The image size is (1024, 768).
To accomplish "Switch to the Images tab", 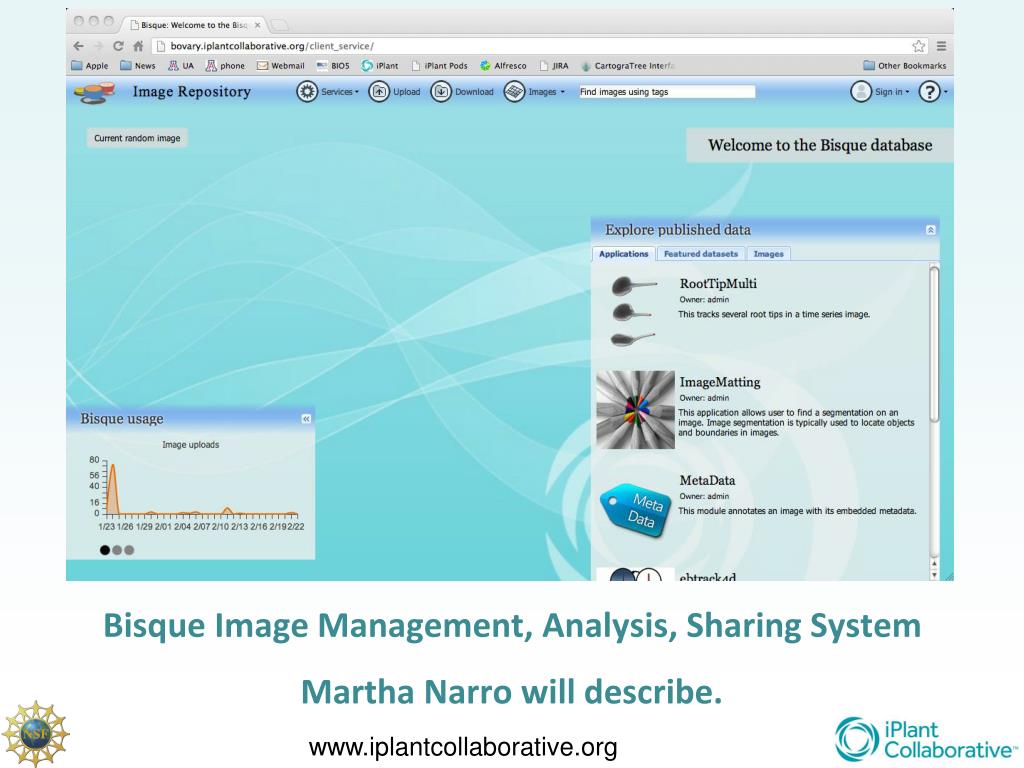I will point(769,253).
